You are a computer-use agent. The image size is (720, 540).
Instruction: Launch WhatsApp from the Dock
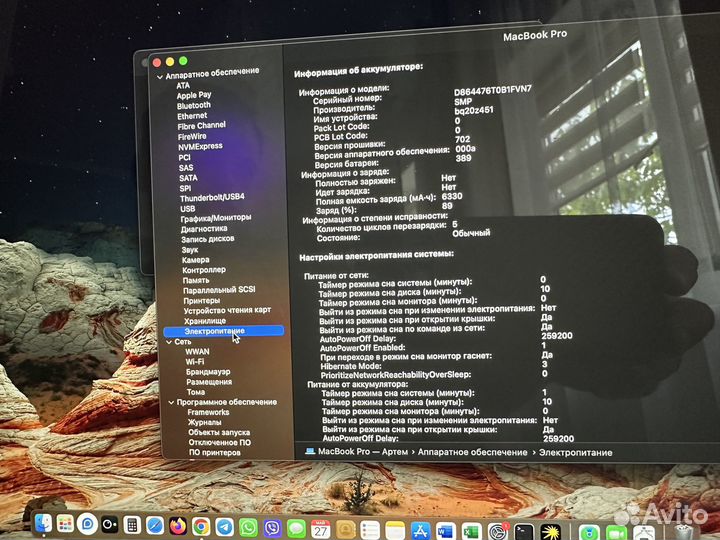[x=248, y=528]
